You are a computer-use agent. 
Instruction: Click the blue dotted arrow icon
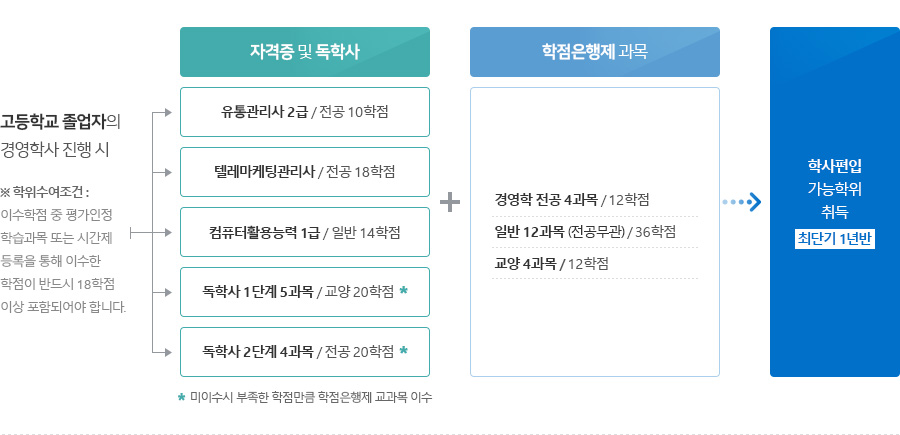pyautogui.click(x=742, y=202)
